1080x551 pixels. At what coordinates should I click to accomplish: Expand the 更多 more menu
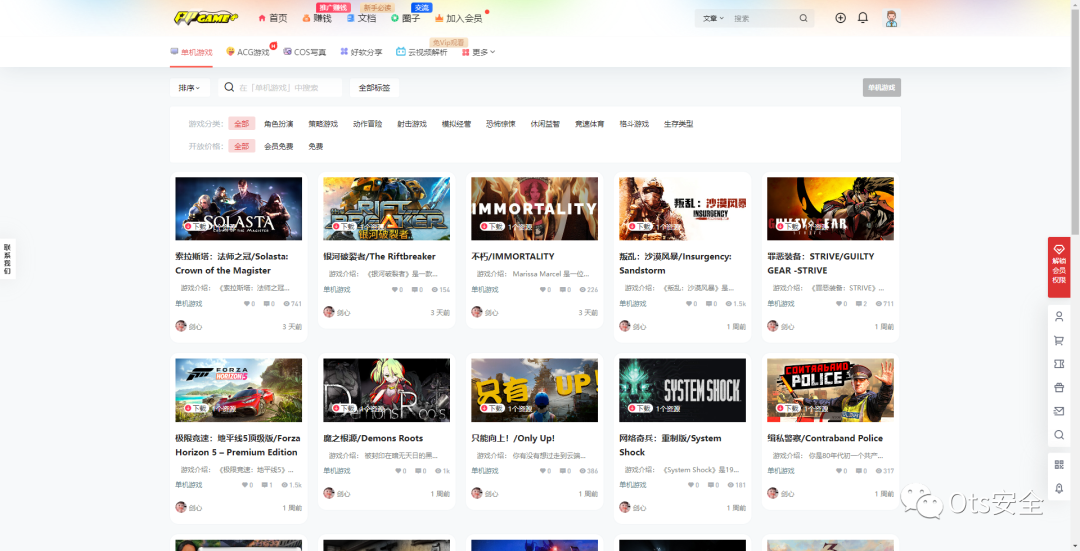478,52
